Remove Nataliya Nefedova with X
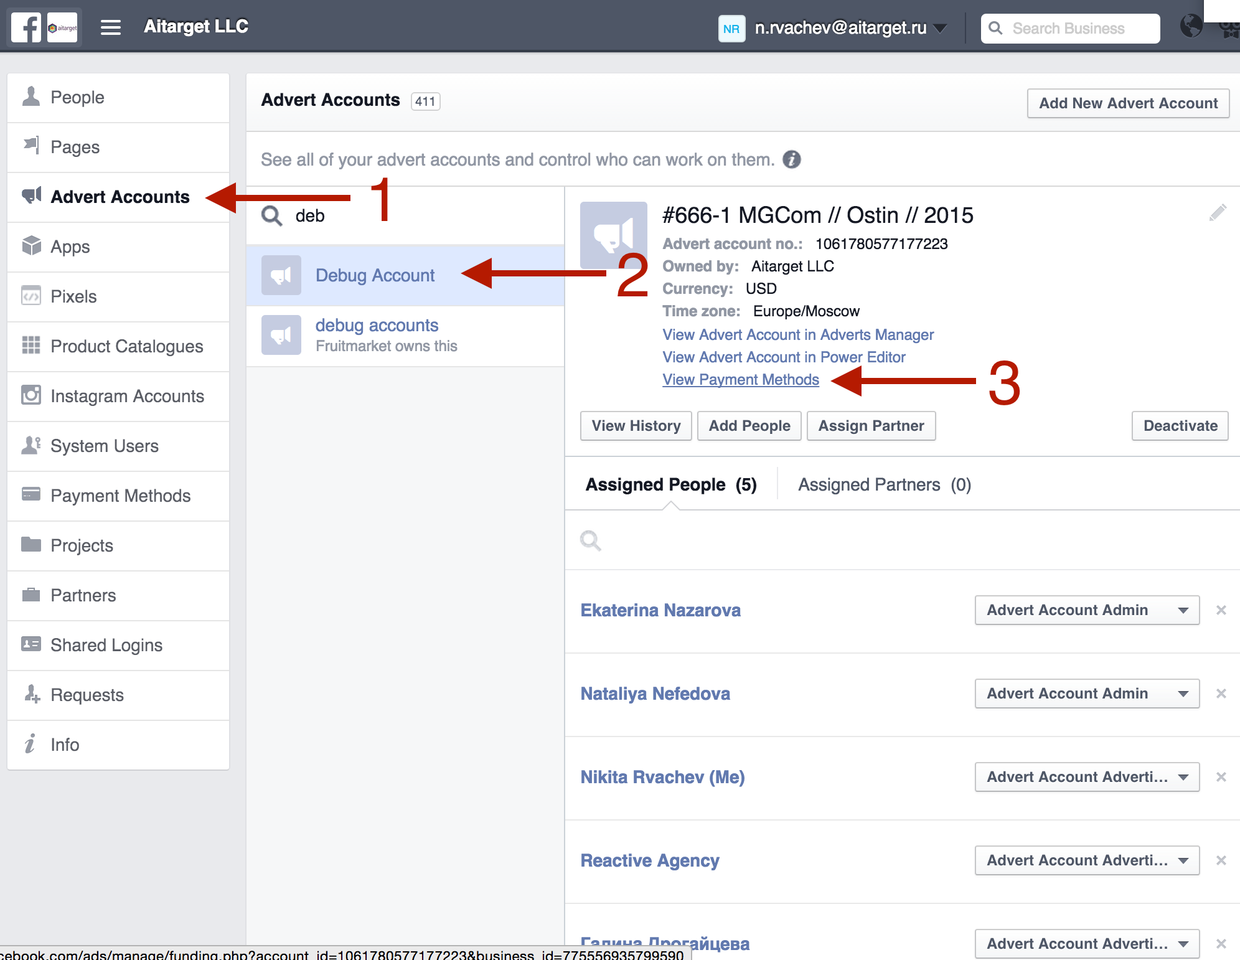The image size is (1240, 960). [x=1221, y=694]
